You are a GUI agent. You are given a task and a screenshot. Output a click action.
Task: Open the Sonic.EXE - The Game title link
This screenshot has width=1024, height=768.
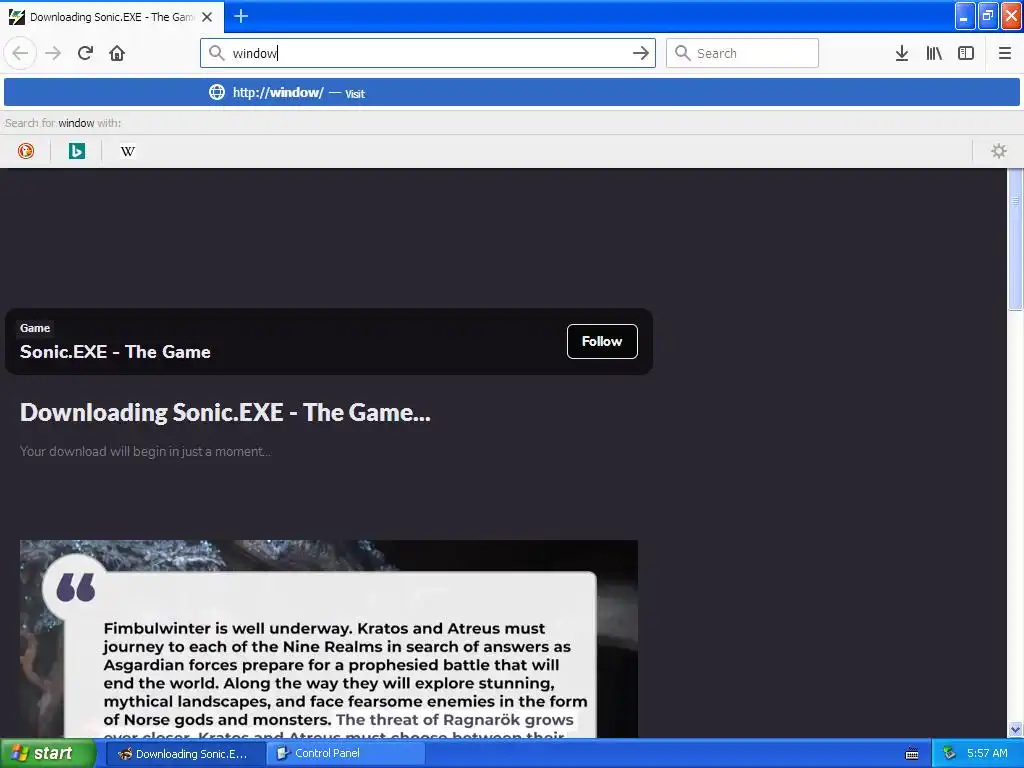click(x=115, y=351)
